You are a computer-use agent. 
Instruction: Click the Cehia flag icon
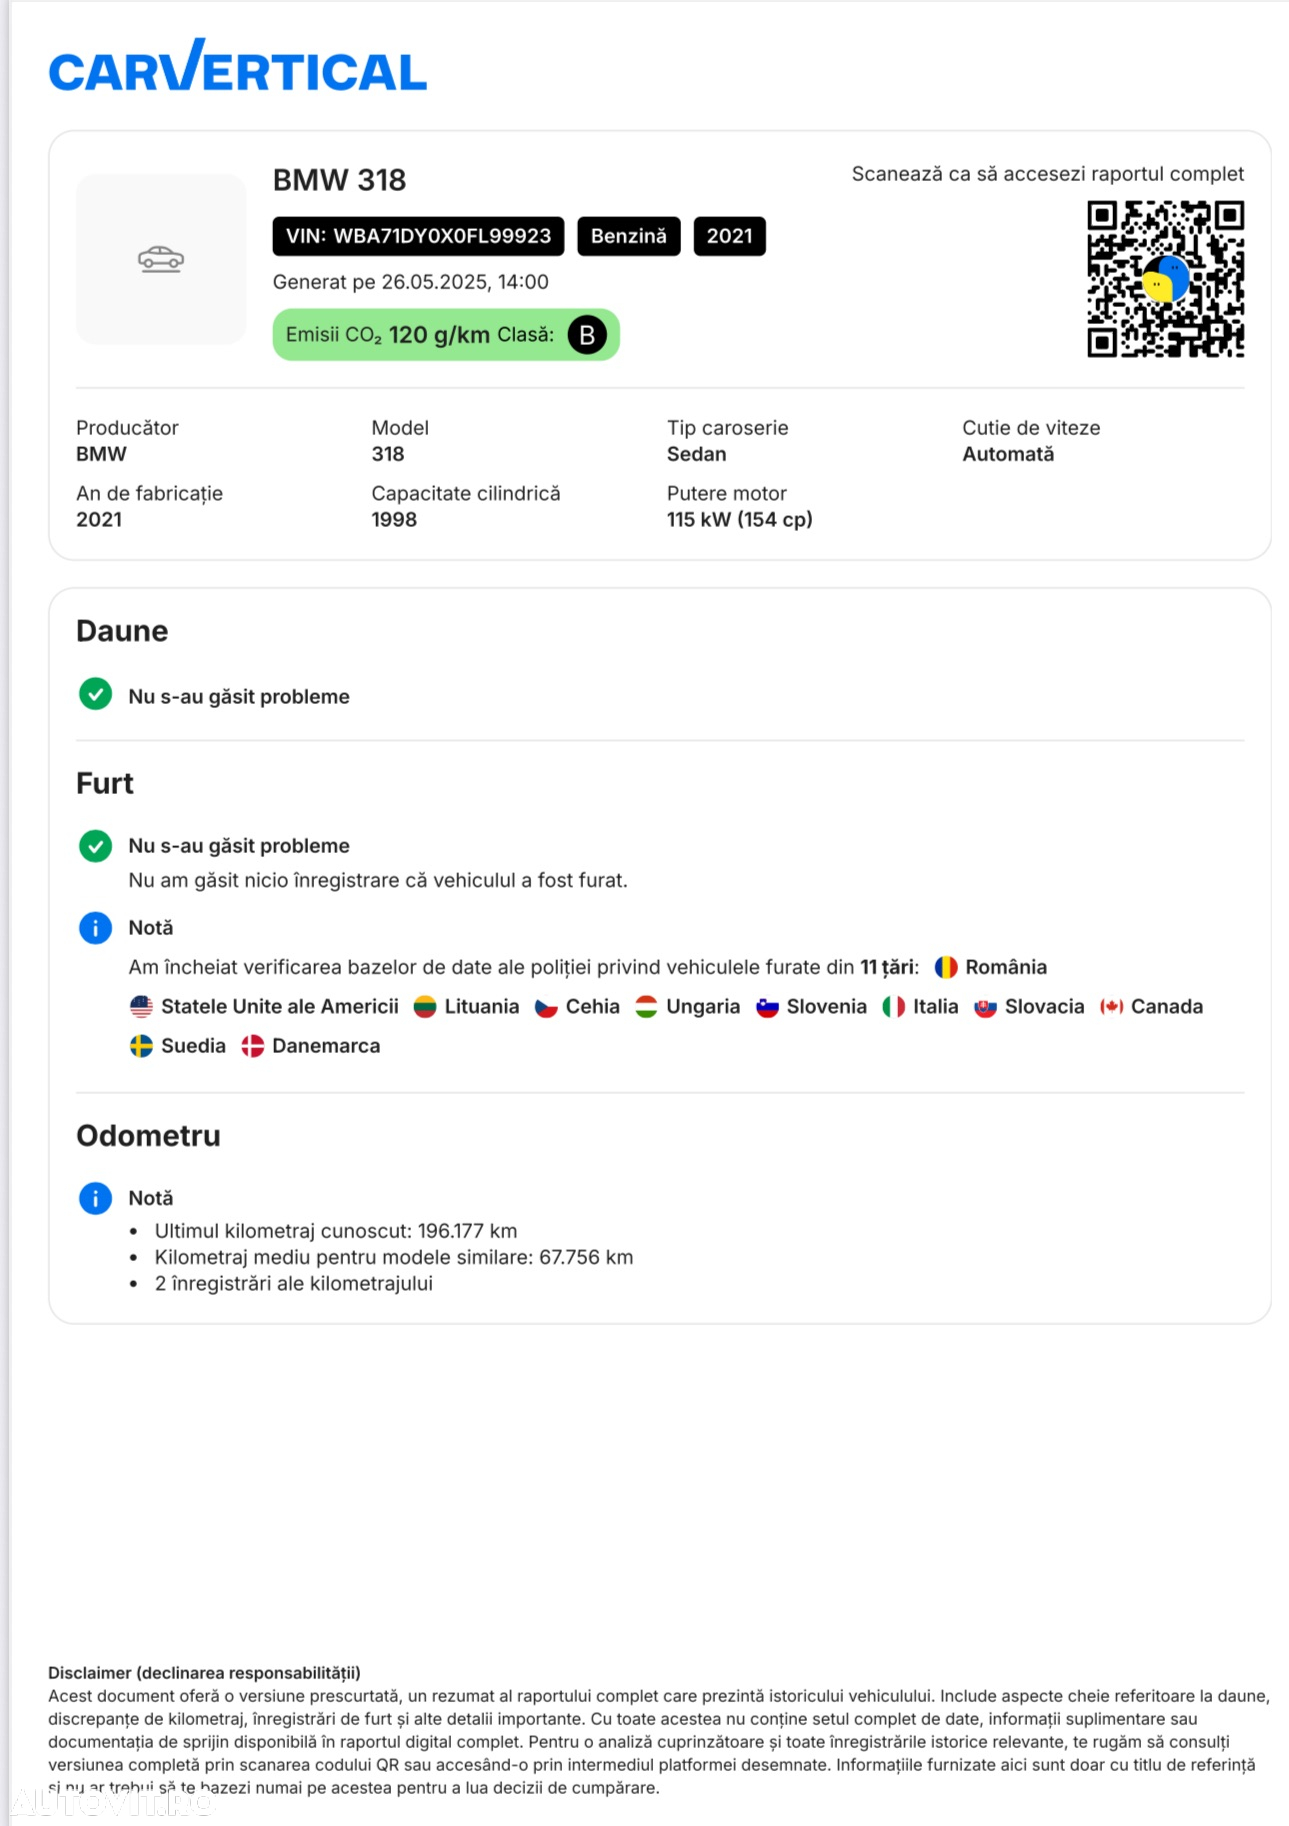546,1007
